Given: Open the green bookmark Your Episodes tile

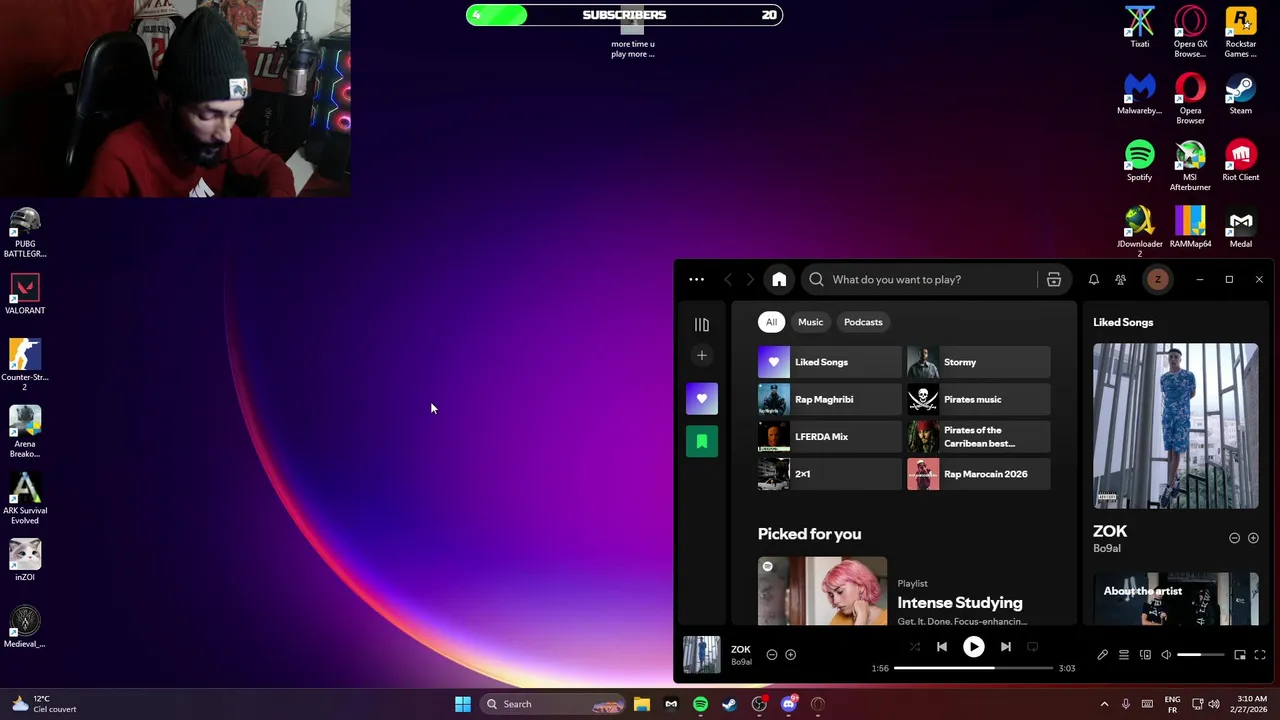Looking at the screenshot, I should (701, 441).
